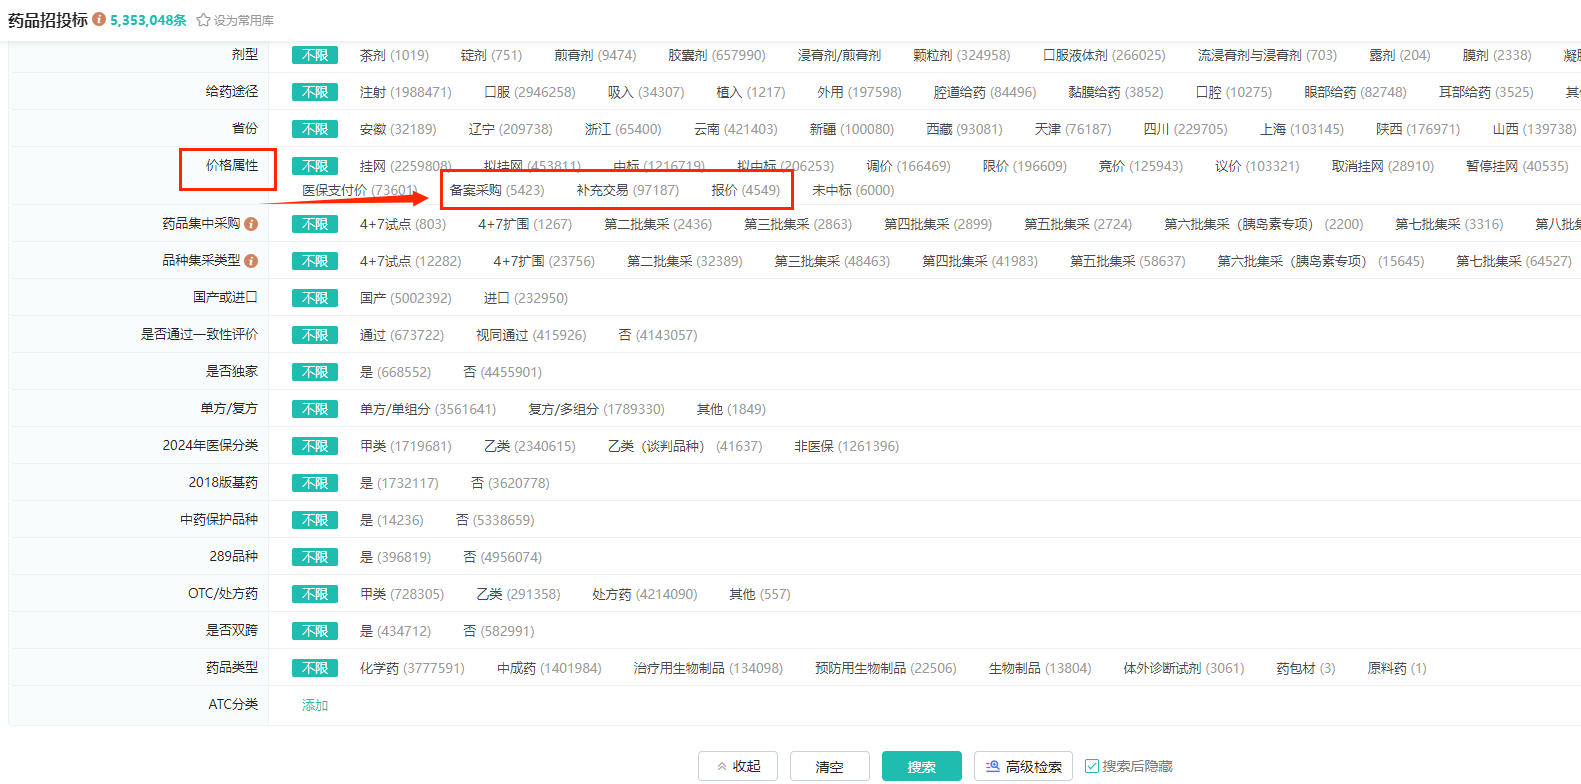Select 眼部给药 (82748) route
This screenshot has height=784, width=1581.
click(x=1355, y=92)
